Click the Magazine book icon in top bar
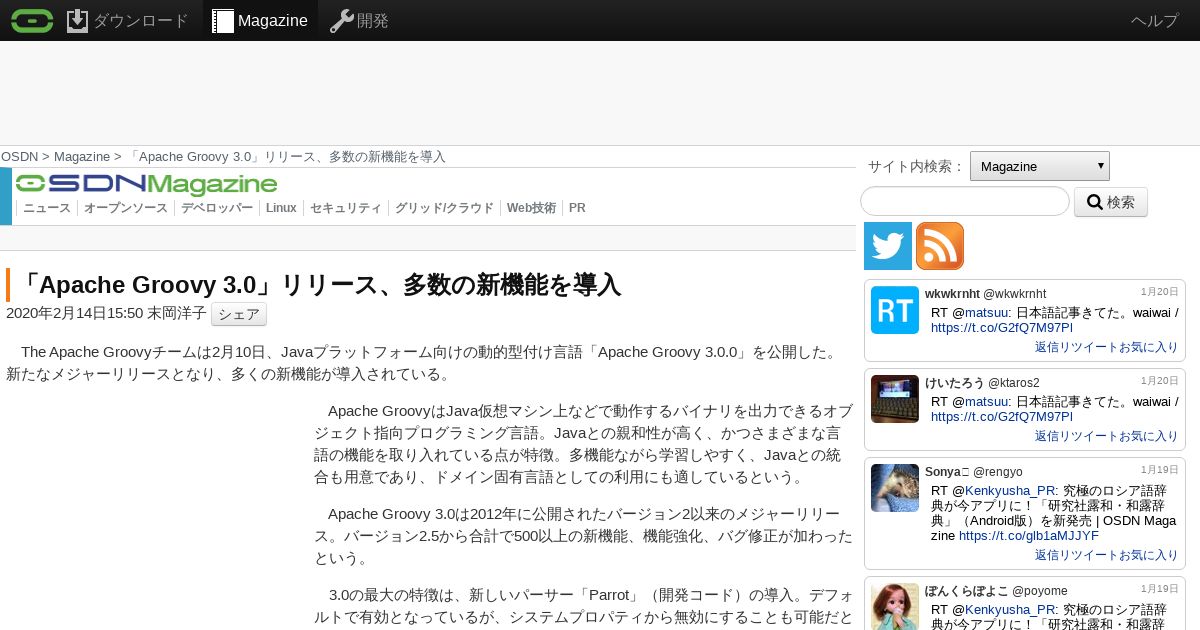This screenshot has height=630, width=1200. [223, 21]
